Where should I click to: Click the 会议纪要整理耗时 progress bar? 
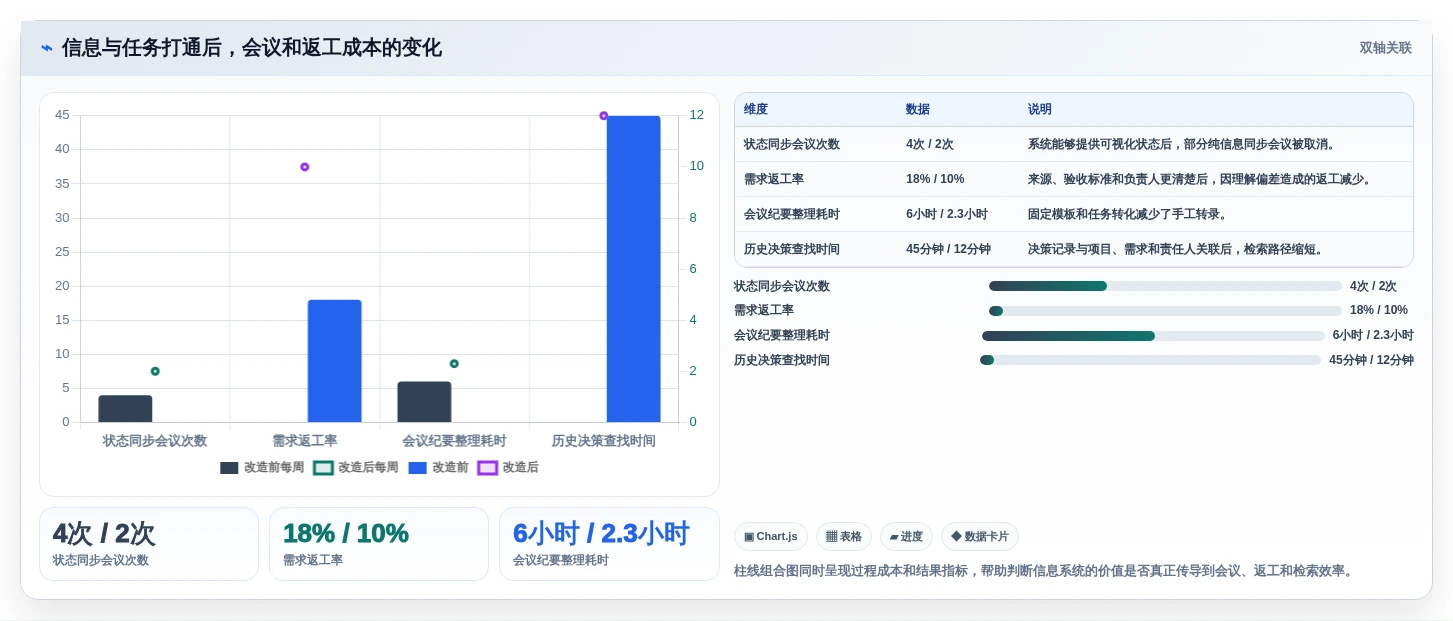coord(1153,336)
